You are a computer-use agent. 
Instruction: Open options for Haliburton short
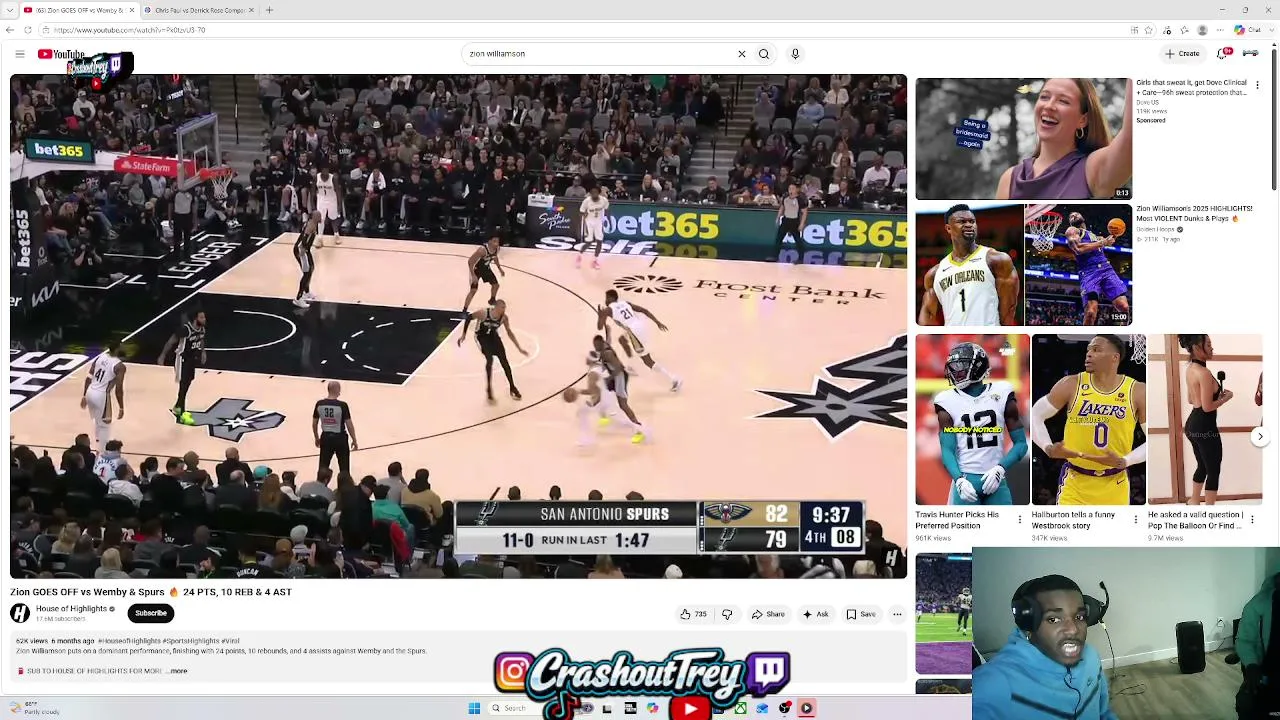pos(1136,520)
